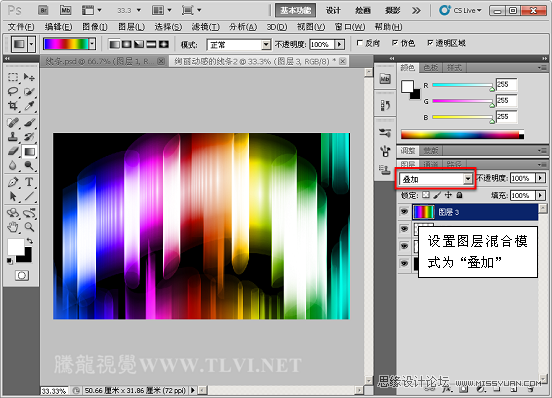Screen dimensions: 552x398
Task: Hide 图层 3 with its eye icon
Action: pyautogui.click(x=404, y=211)
